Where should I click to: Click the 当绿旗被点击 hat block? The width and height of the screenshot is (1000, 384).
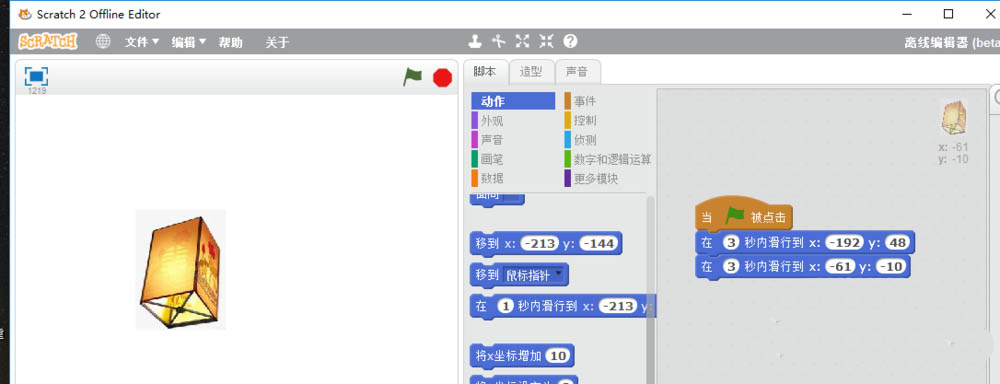pos(744,215)
